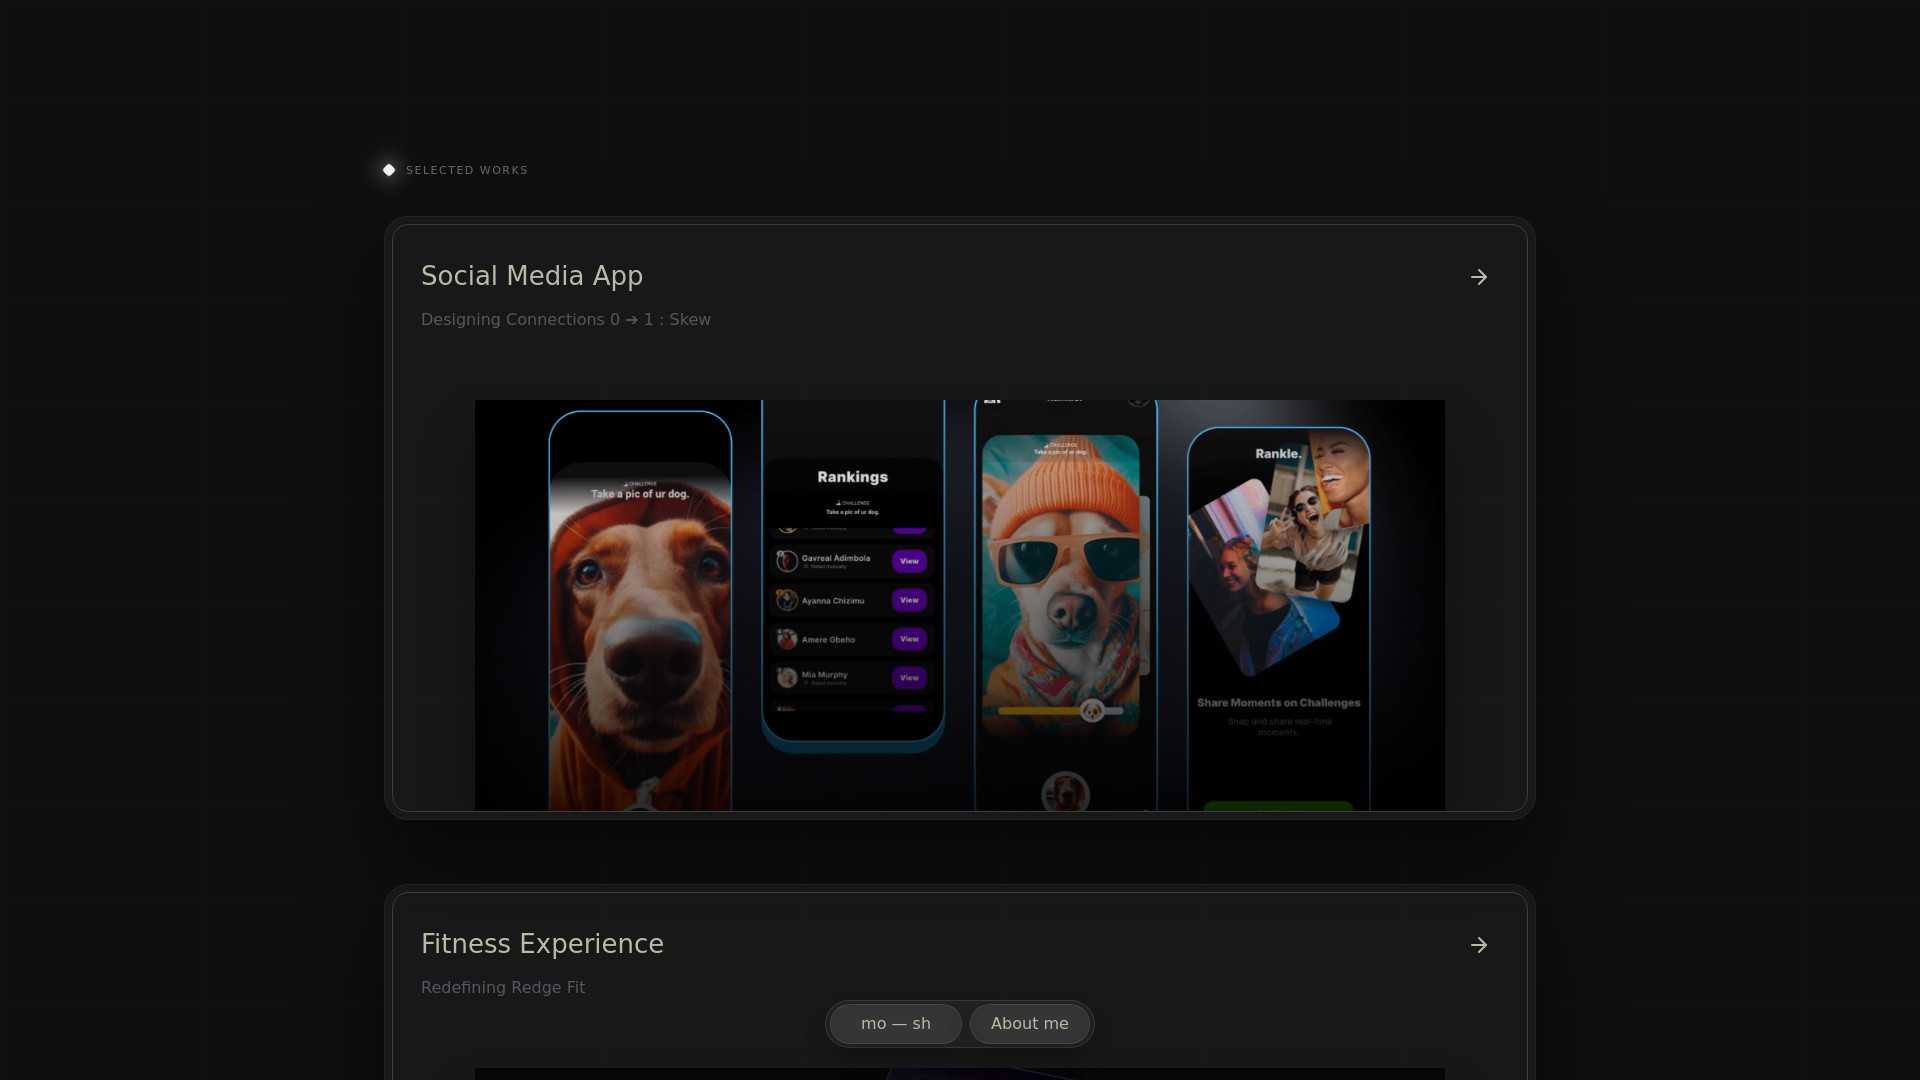This screenshot has height=1080, width=1920.
Task: Click the Fitness Experience arrow icon
Action: 1479,945
